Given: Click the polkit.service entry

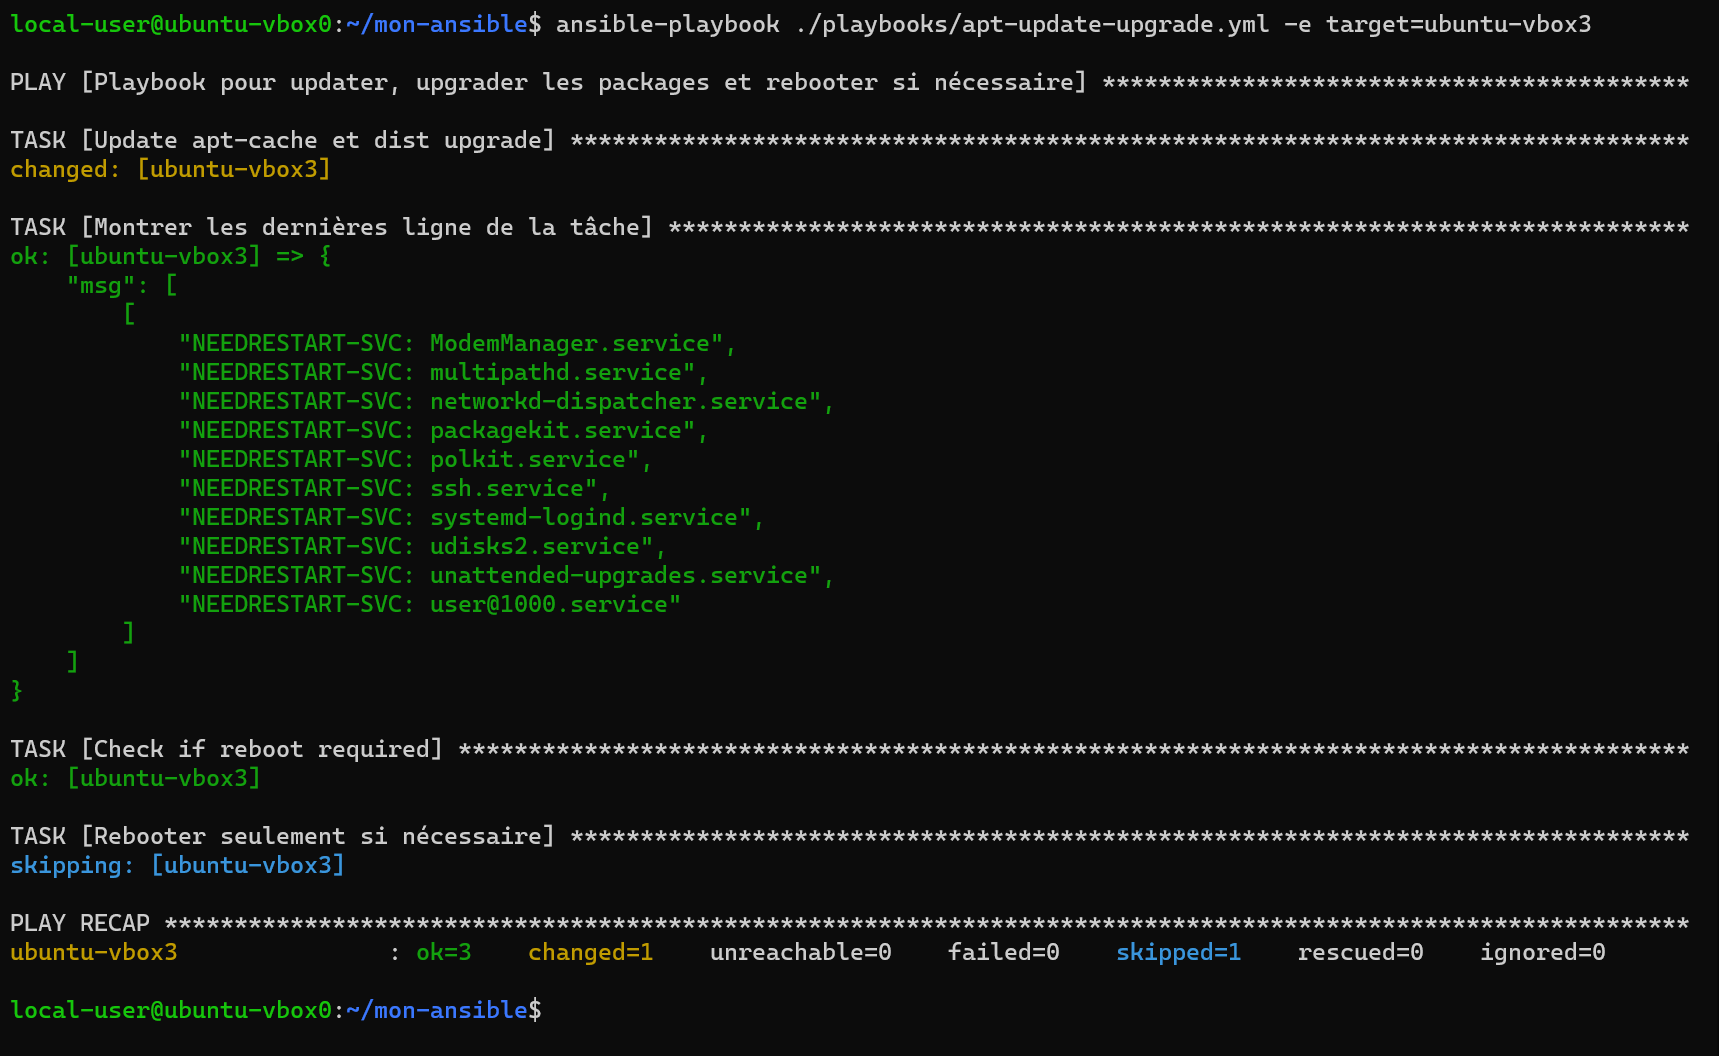Looking at the screenshot, I should point(415,459).
